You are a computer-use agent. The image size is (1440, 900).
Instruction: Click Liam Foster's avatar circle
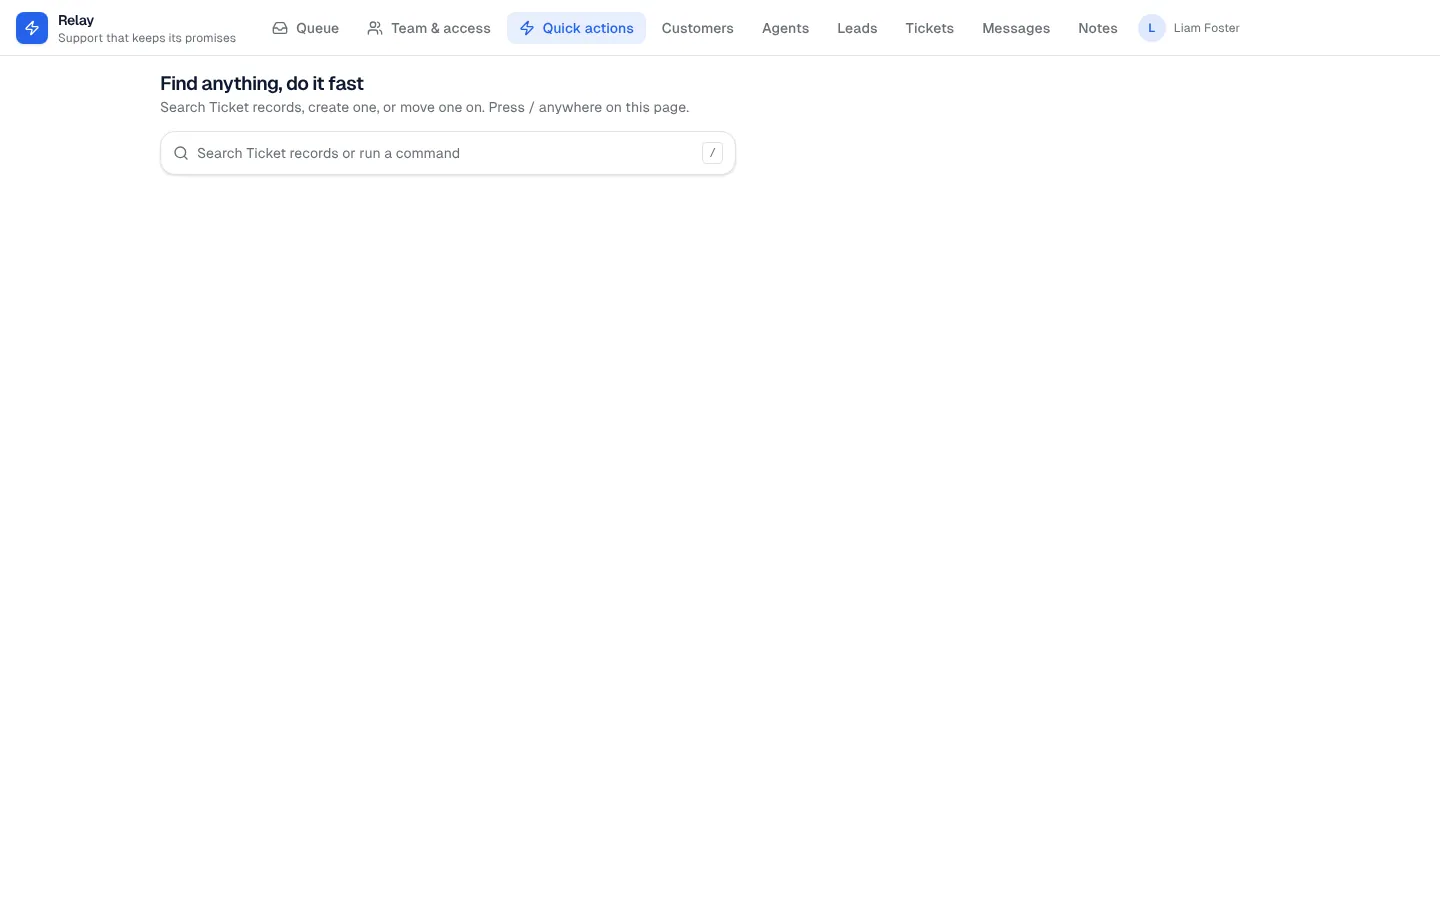coord(1152,28)
